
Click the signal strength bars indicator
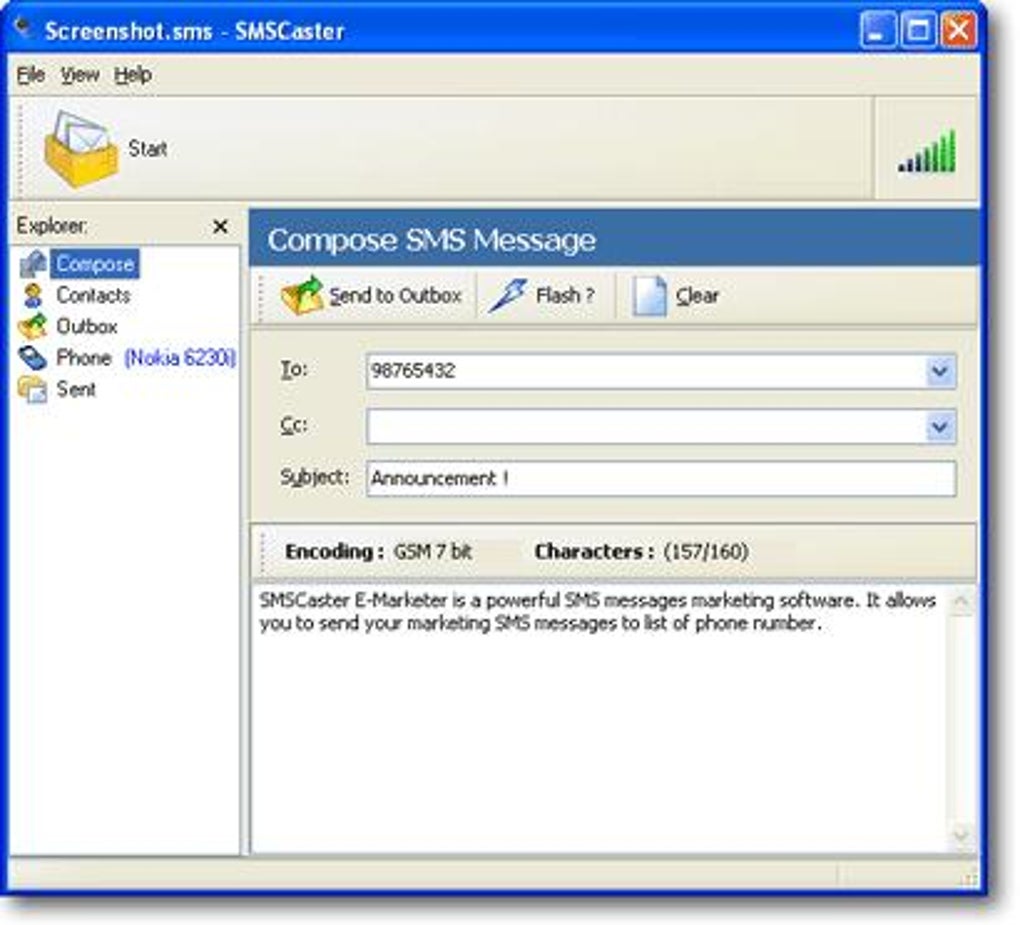point(927,152)
